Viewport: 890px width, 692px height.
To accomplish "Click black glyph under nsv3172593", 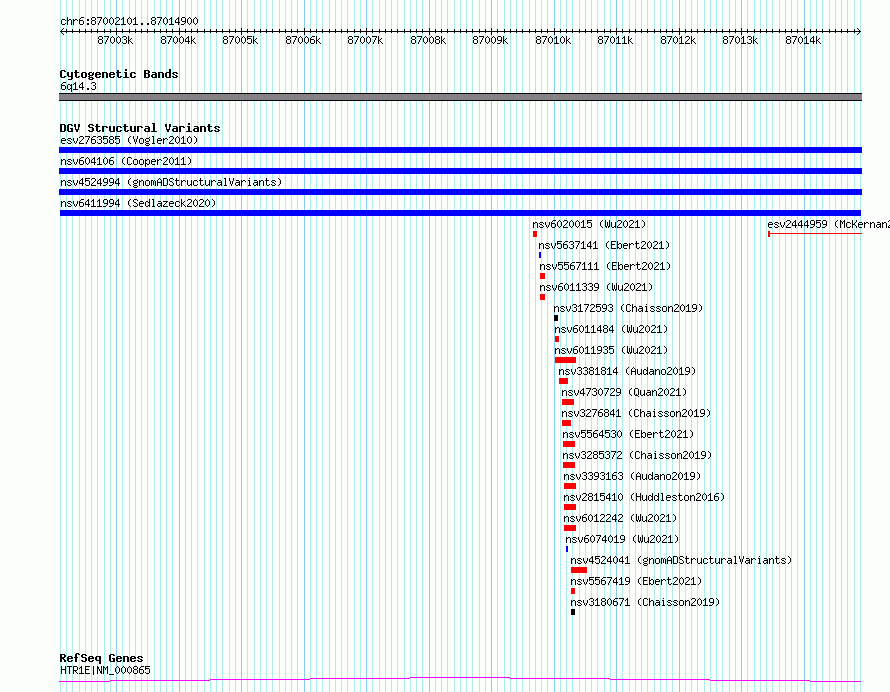I will click(556, 318).
